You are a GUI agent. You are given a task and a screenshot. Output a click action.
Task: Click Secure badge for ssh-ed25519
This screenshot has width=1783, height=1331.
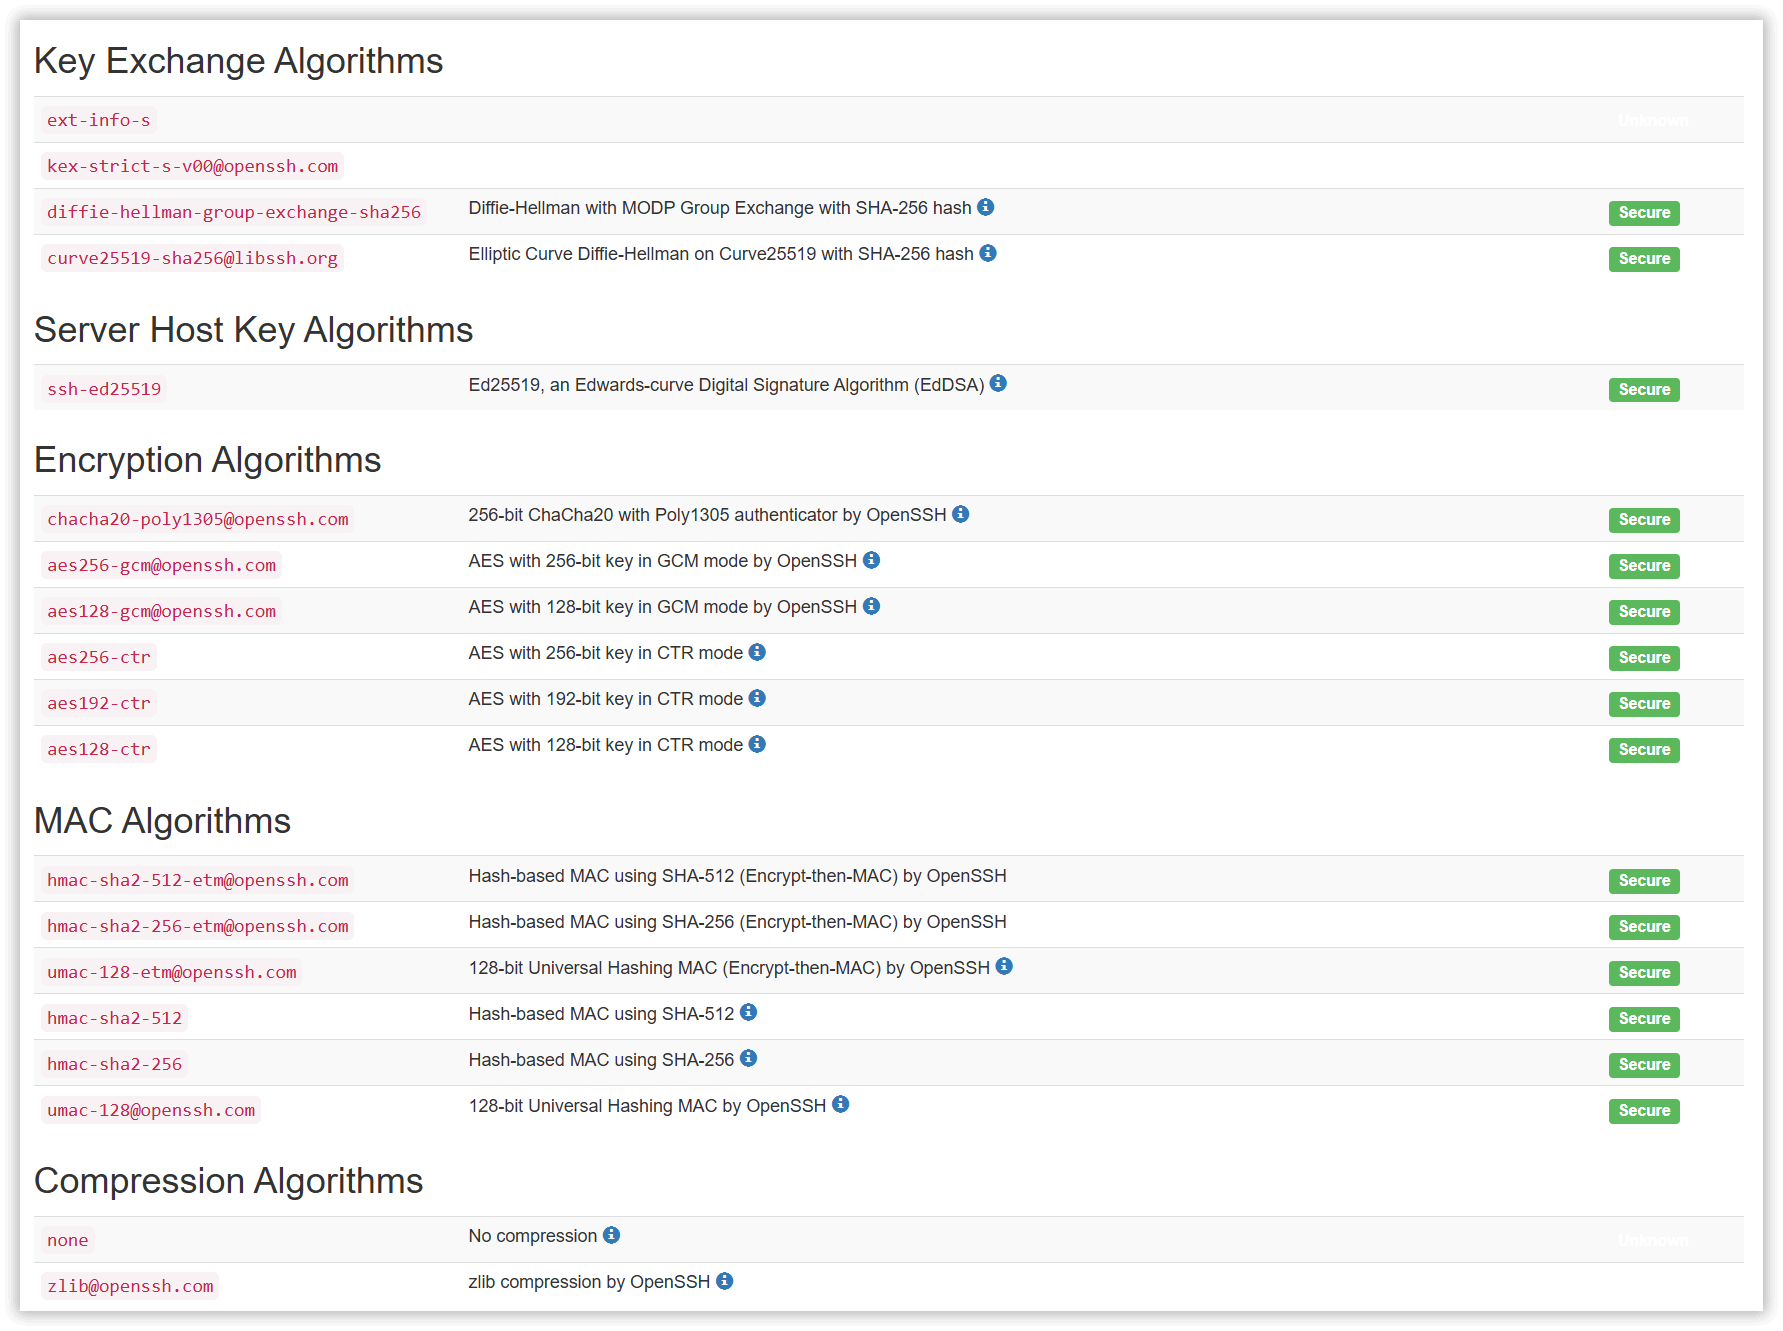(x=1644, y=390)
